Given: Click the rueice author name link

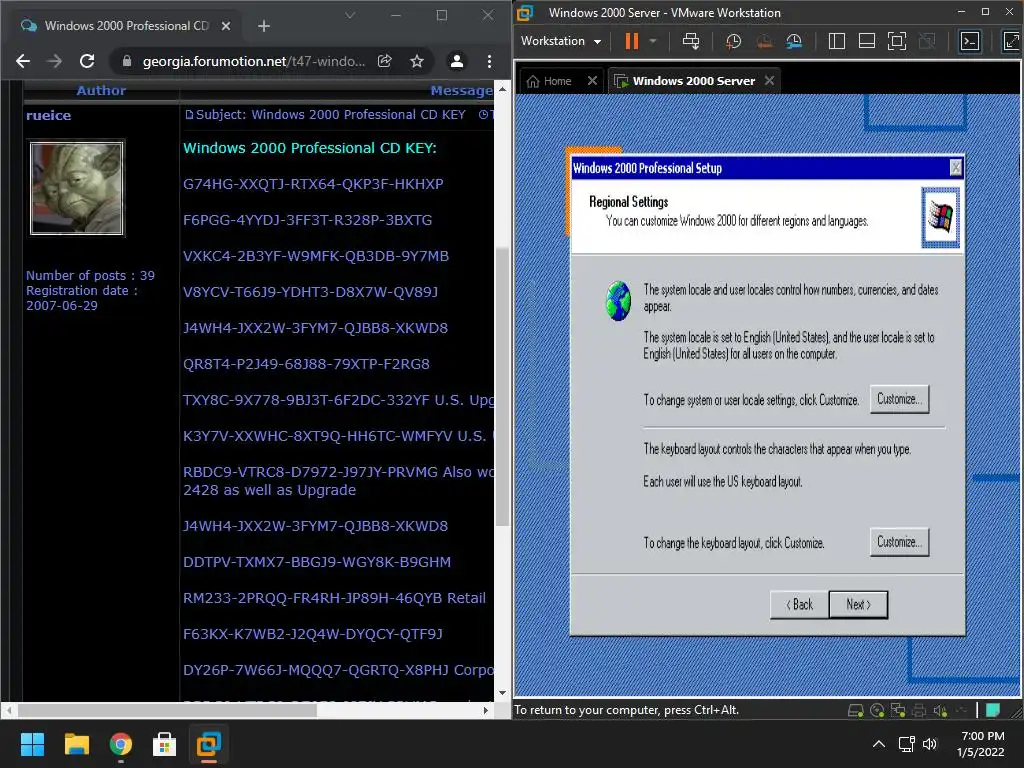Looking at the screenshot, I should click(48, 115).
